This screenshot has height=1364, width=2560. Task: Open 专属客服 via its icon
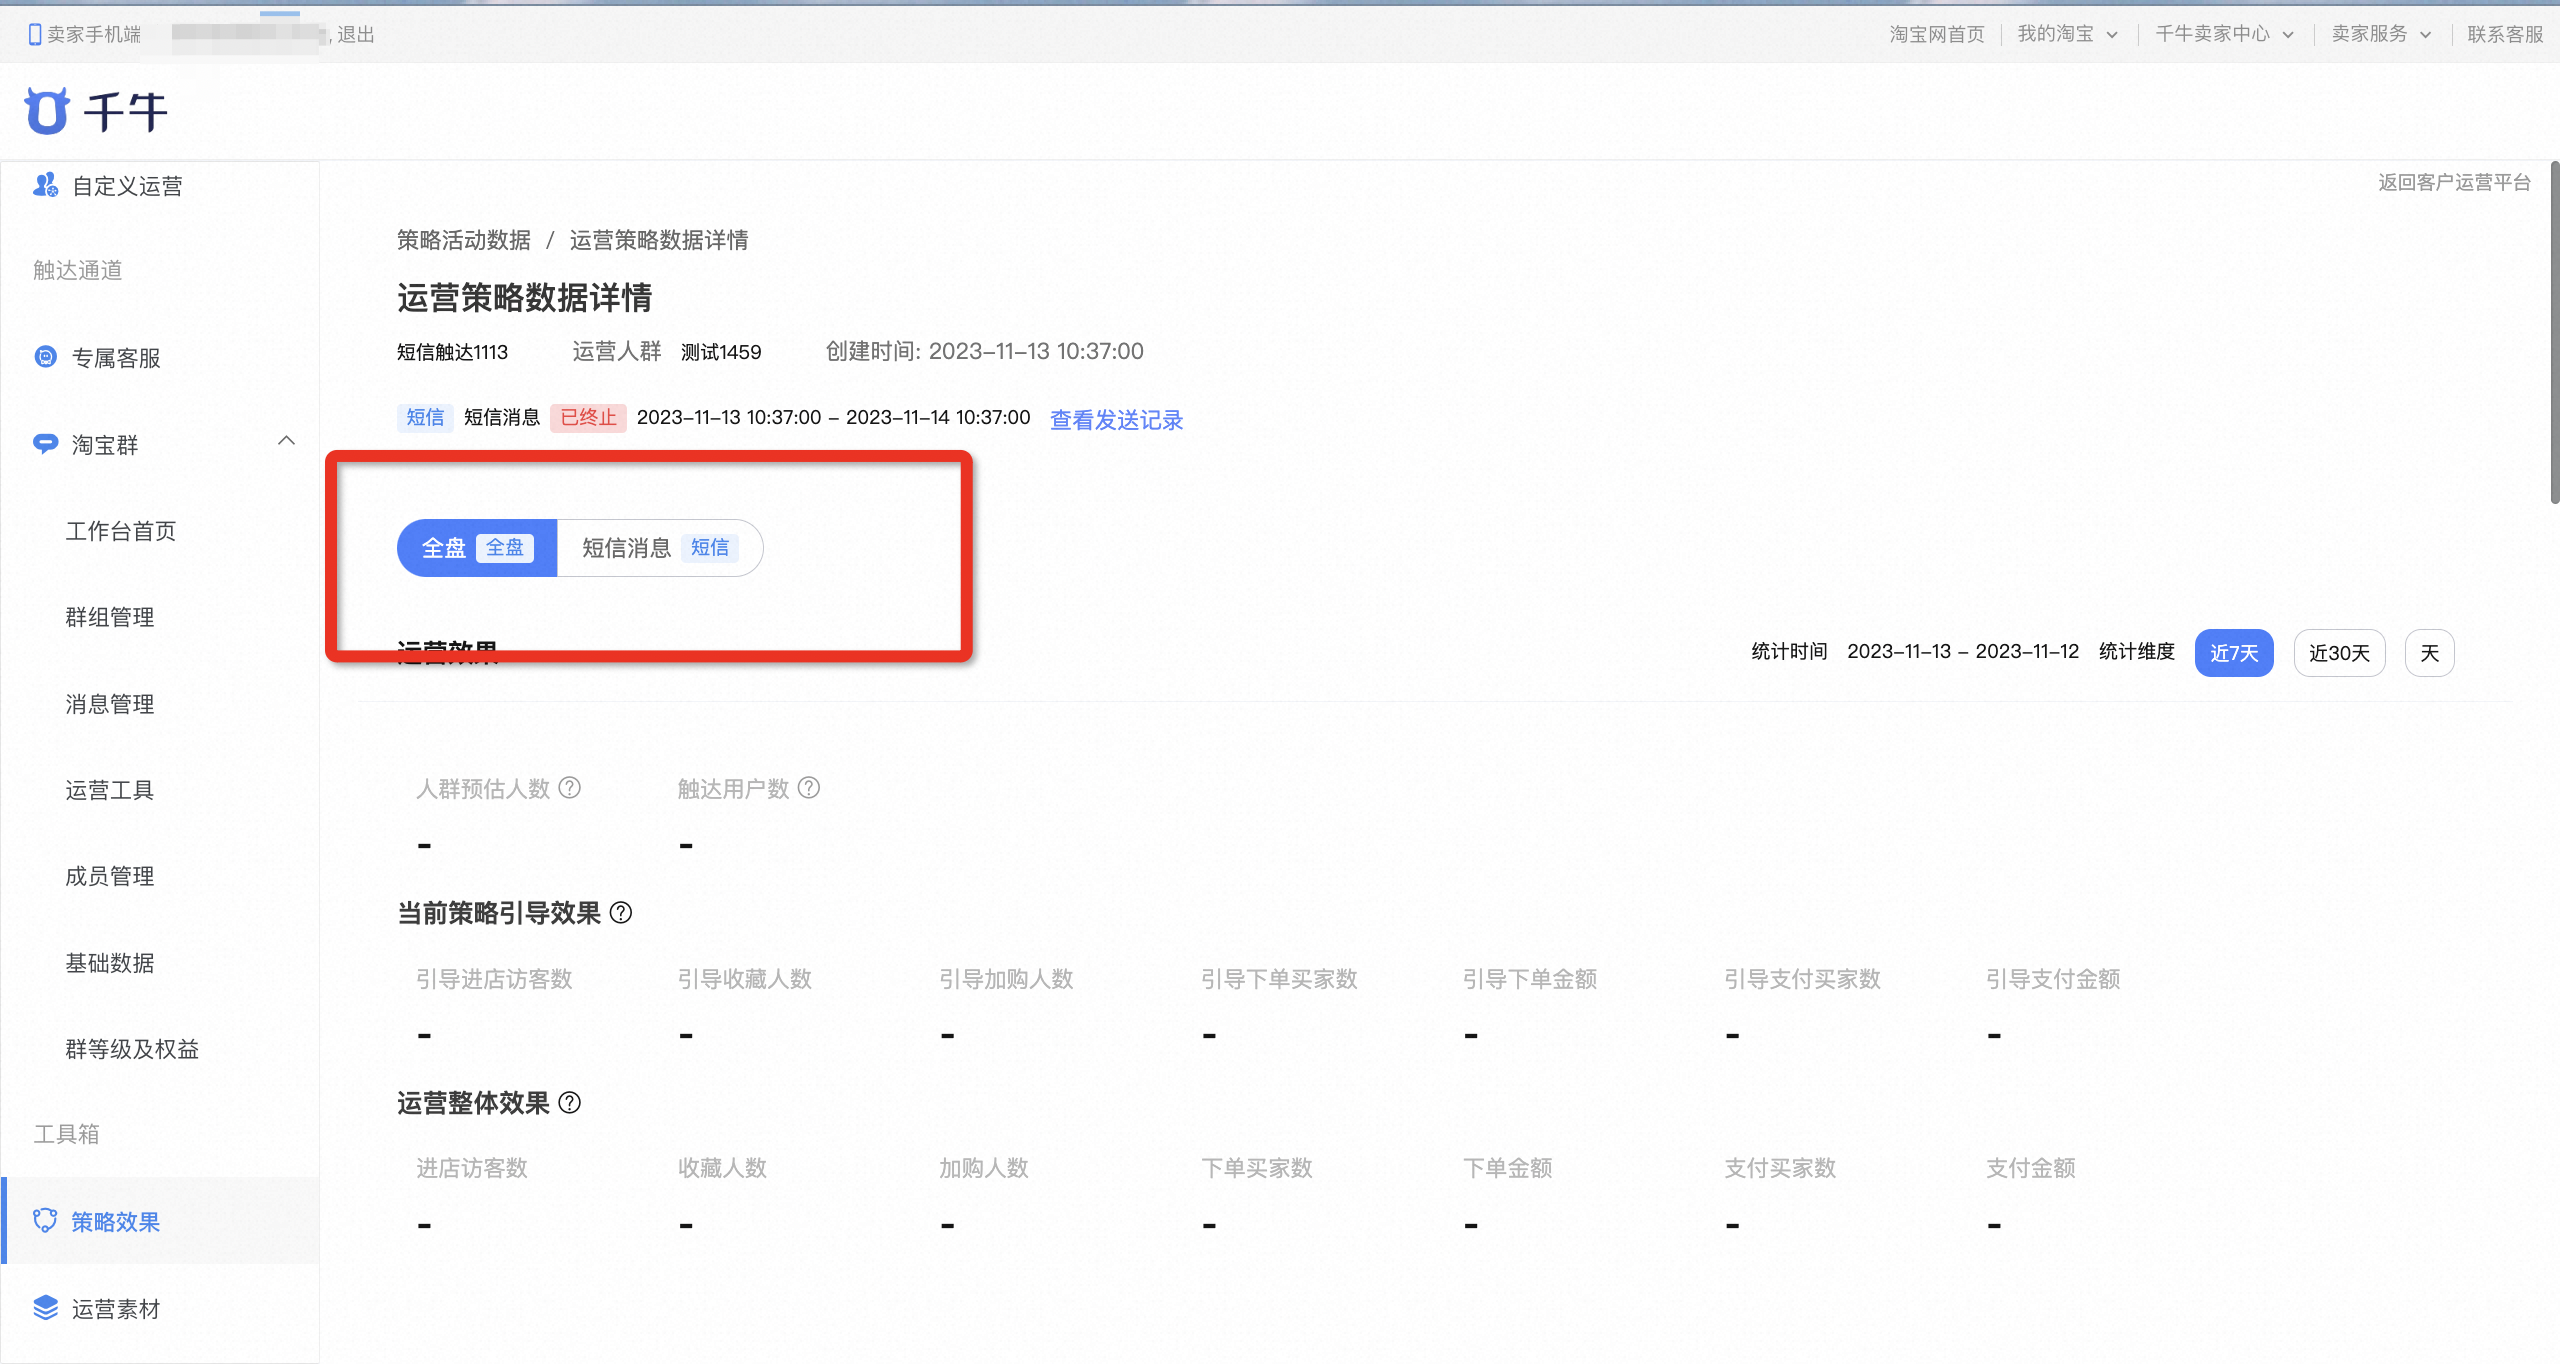(x=46, y=357)
